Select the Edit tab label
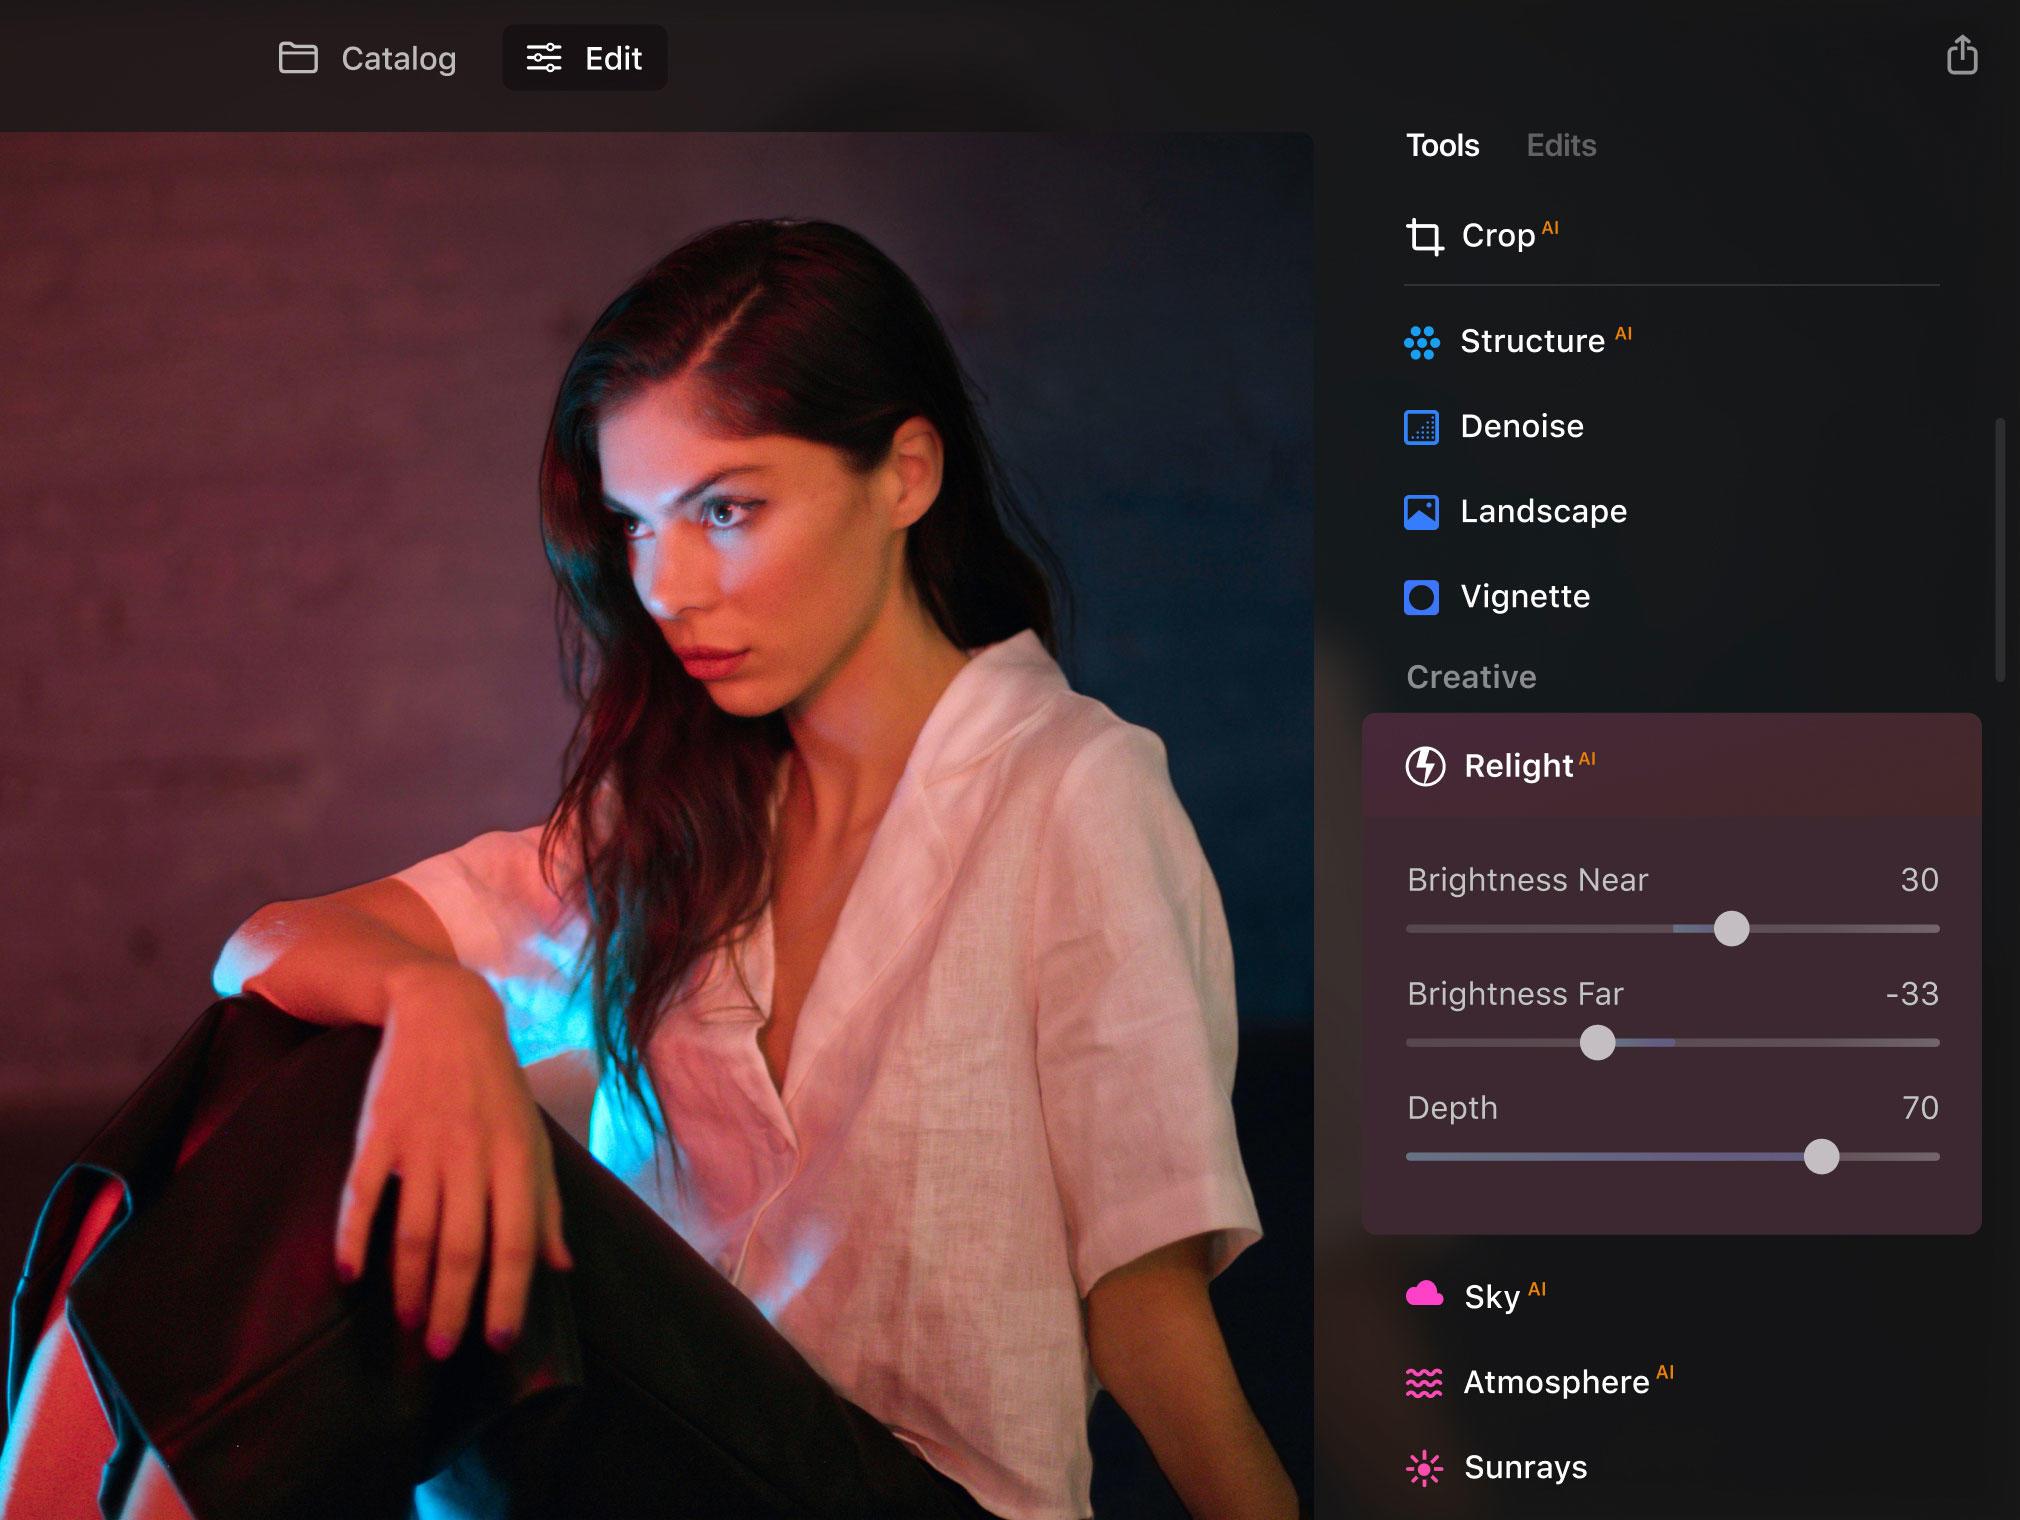This screenshot has height=1520, width=2020. pos(613,59)
